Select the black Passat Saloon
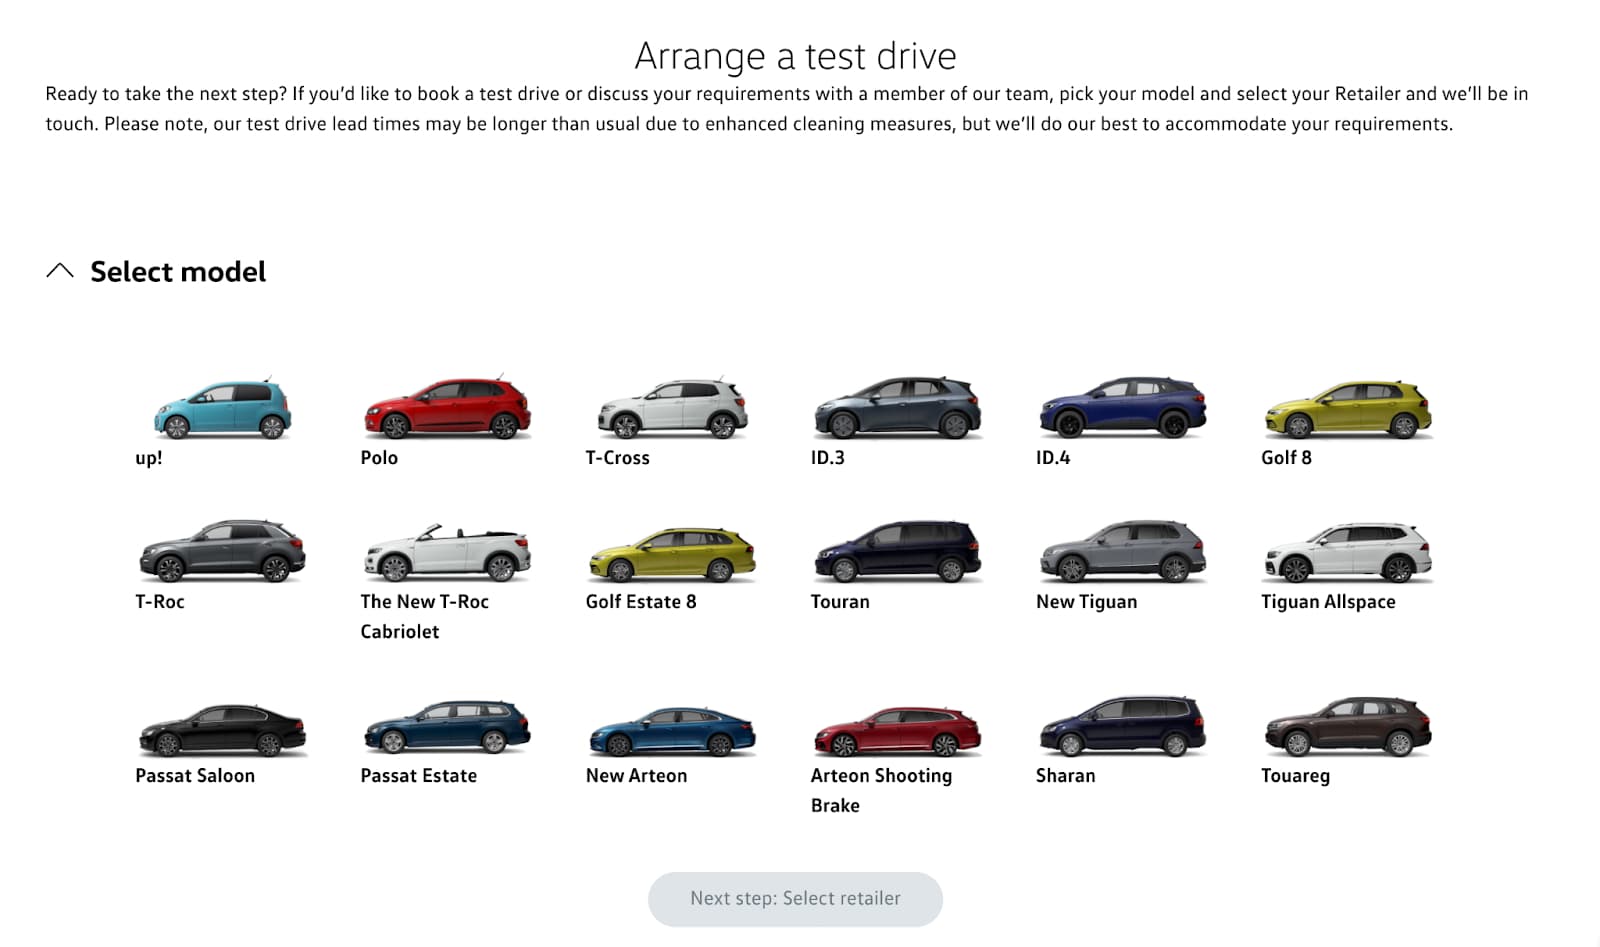 [x=222, y=726]
